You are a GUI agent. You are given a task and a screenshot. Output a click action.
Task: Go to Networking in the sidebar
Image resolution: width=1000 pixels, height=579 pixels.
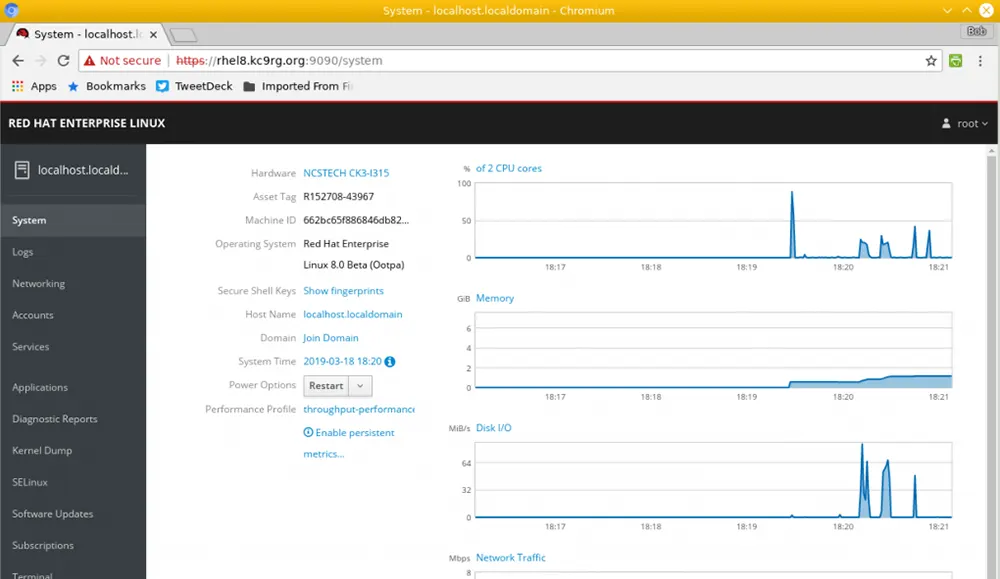click(x=38, y=284)
